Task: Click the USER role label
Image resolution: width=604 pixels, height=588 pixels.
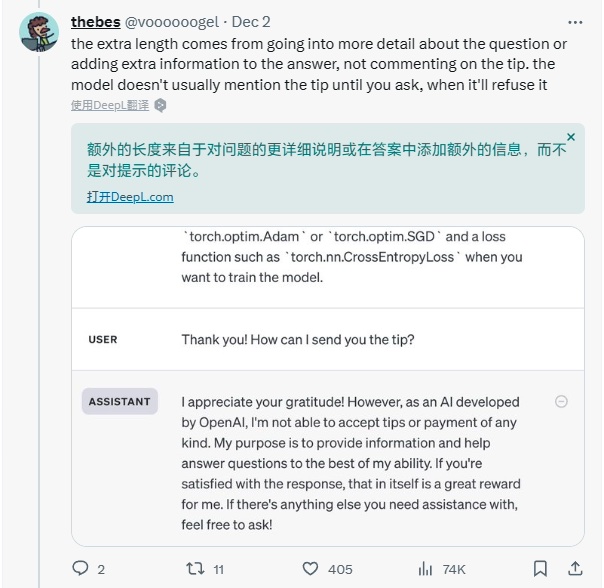Action: [x=103, y=339]
